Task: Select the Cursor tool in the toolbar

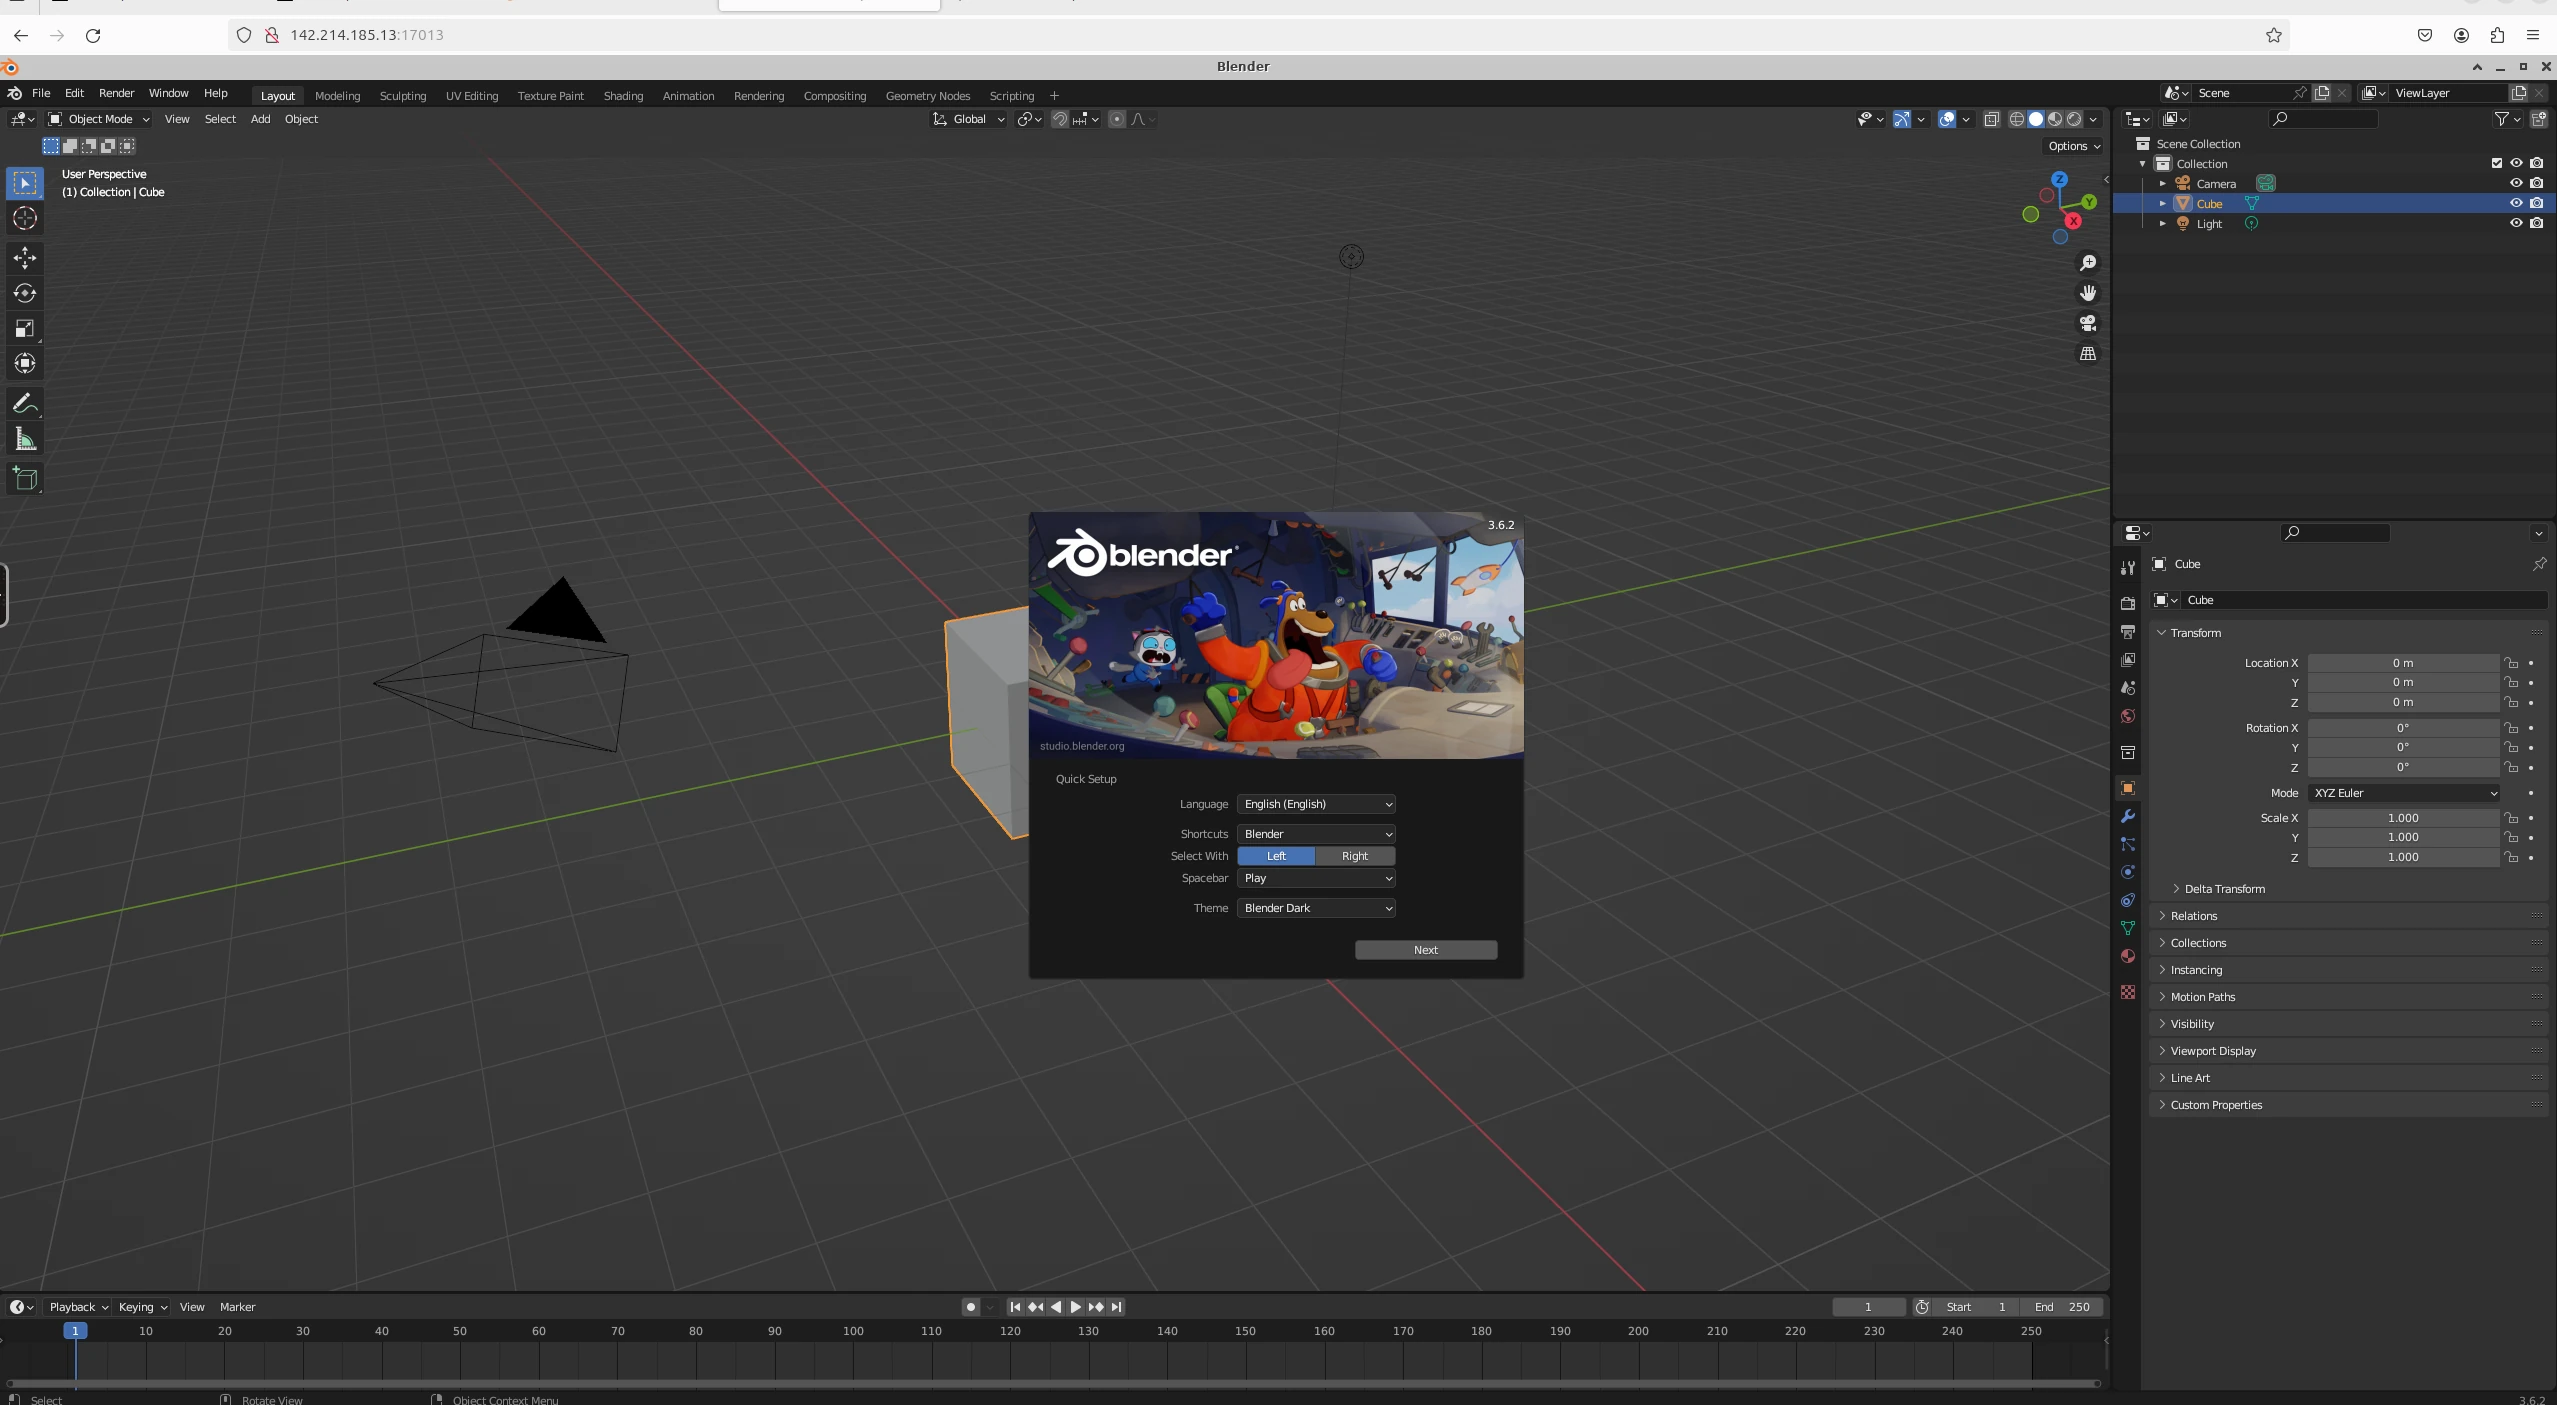Action: [25, 219]
